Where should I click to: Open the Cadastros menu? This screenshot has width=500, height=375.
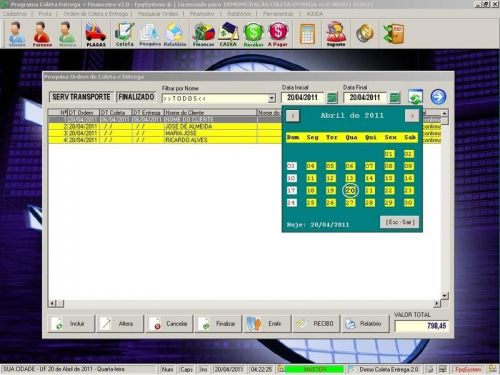click(x=15, y=14)
